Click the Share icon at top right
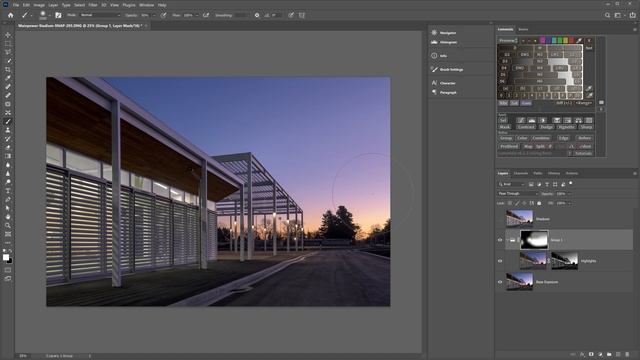The height and width of the screenshot is (360, 640). coord(632,15)
